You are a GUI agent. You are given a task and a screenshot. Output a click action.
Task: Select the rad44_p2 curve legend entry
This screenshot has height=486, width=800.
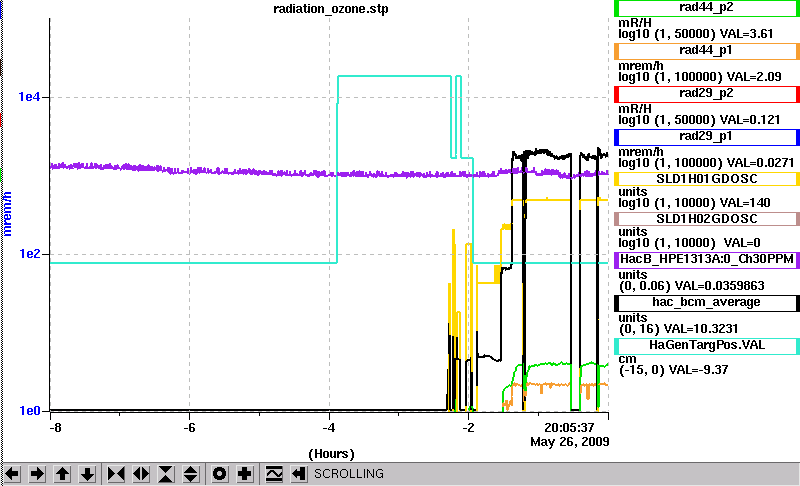pyautogui.click(x=707, y=8)
